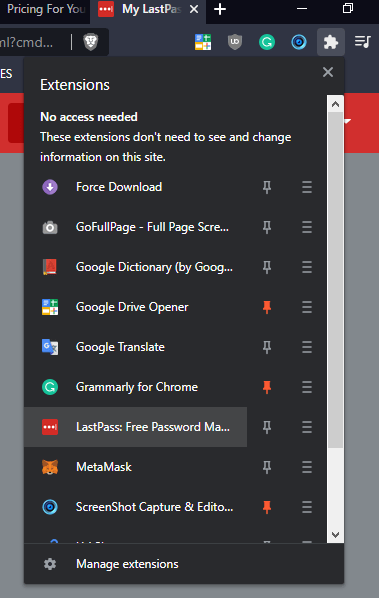
Task: Click the Google Drive Opener list icon
Action: click(50, 307)
